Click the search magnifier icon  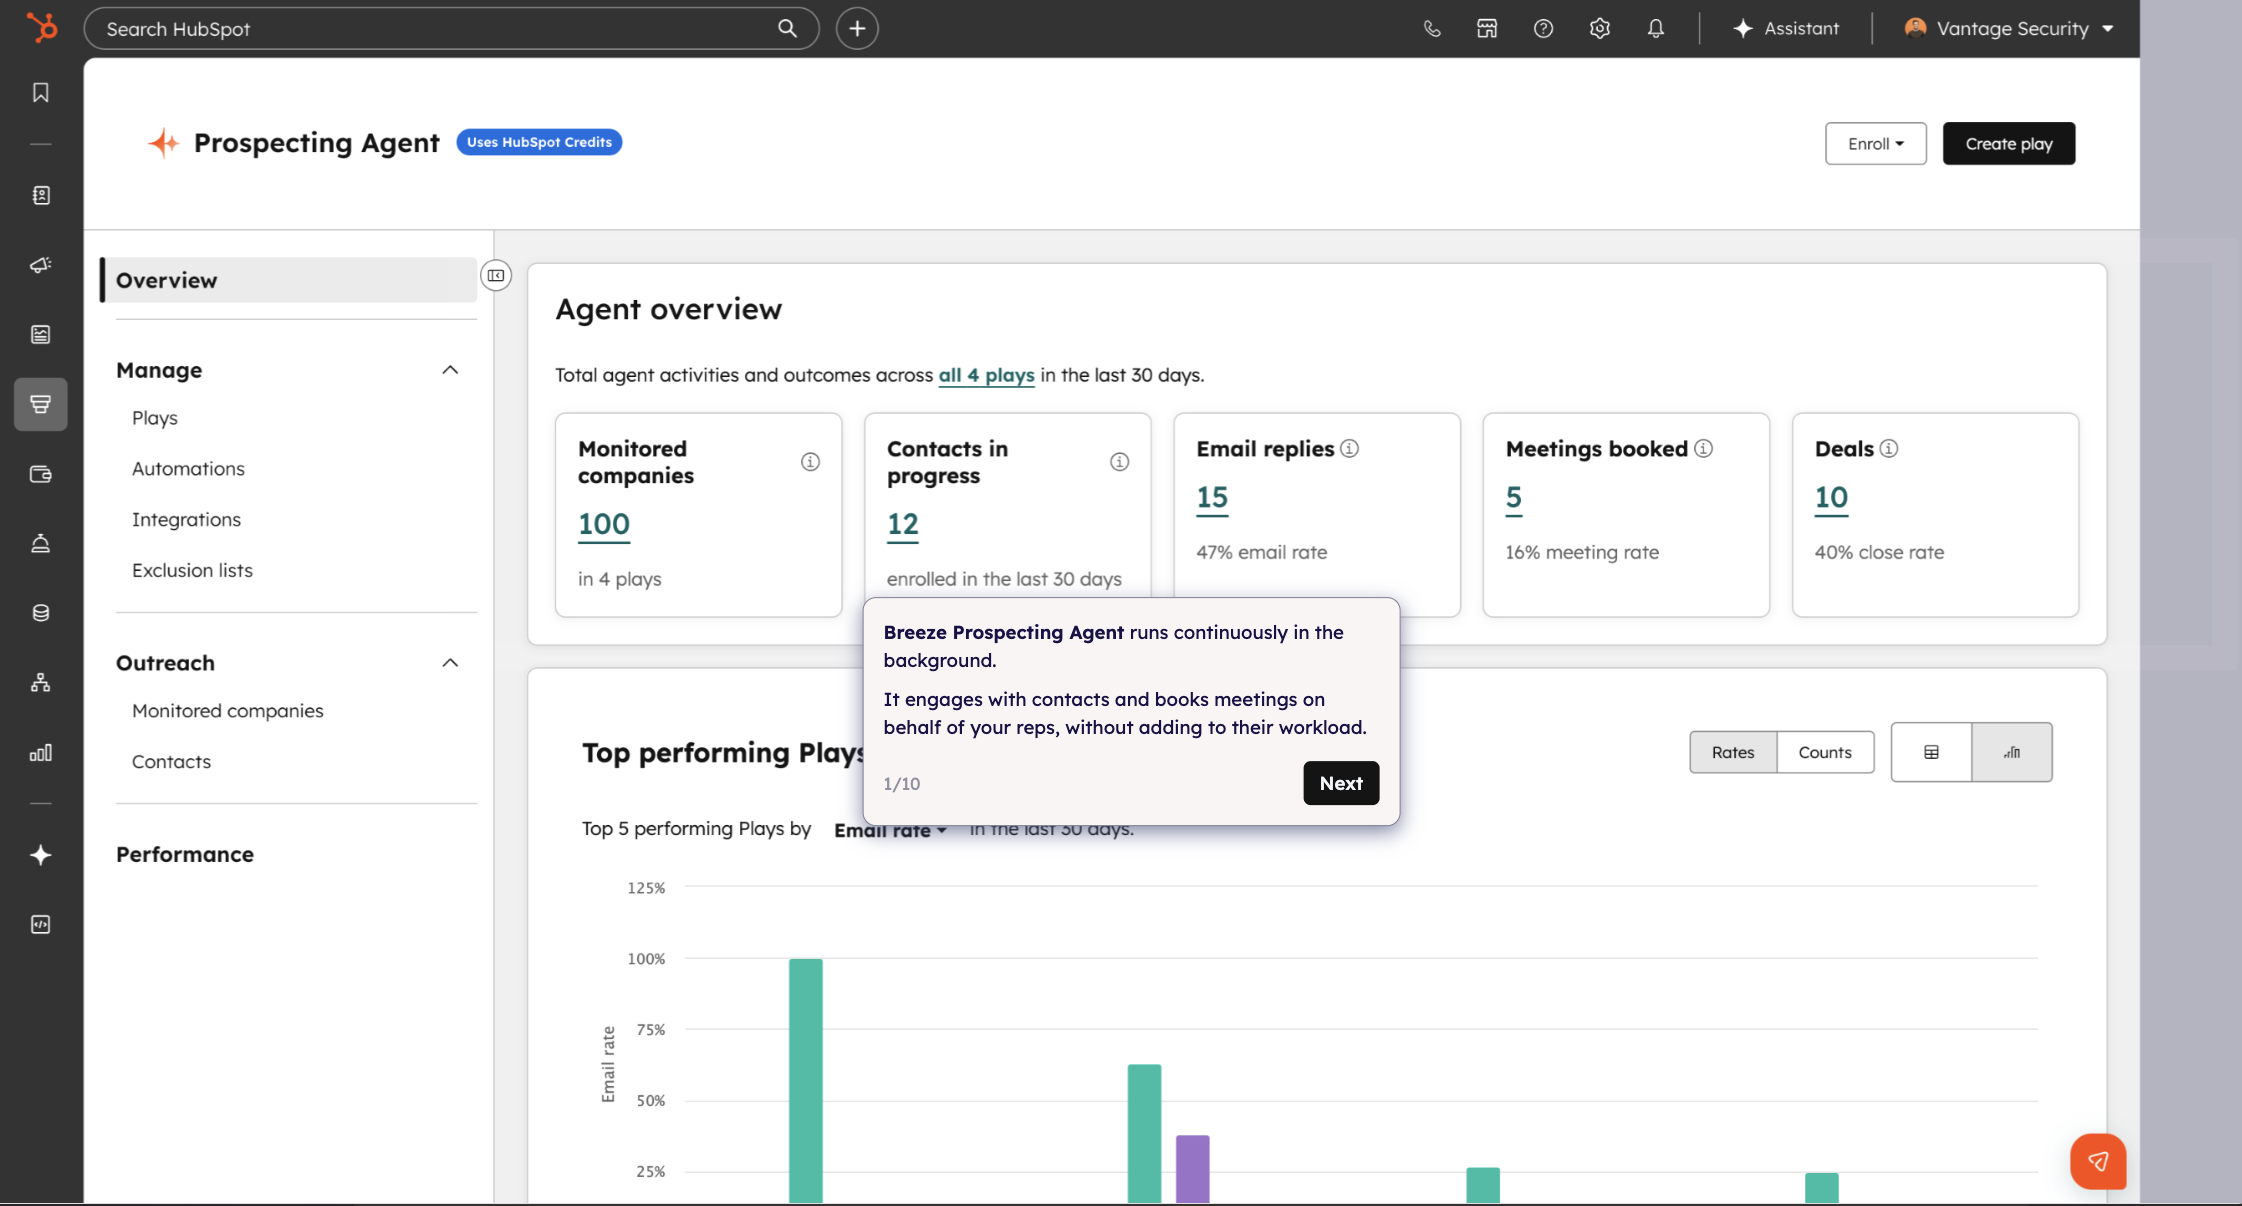[x=788, y=28]
